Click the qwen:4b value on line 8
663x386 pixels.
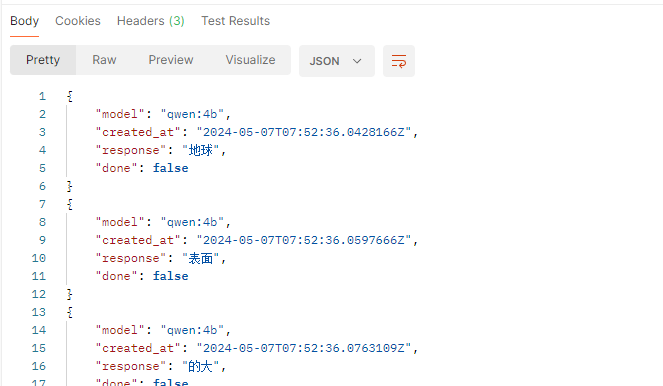coord(192,222)
